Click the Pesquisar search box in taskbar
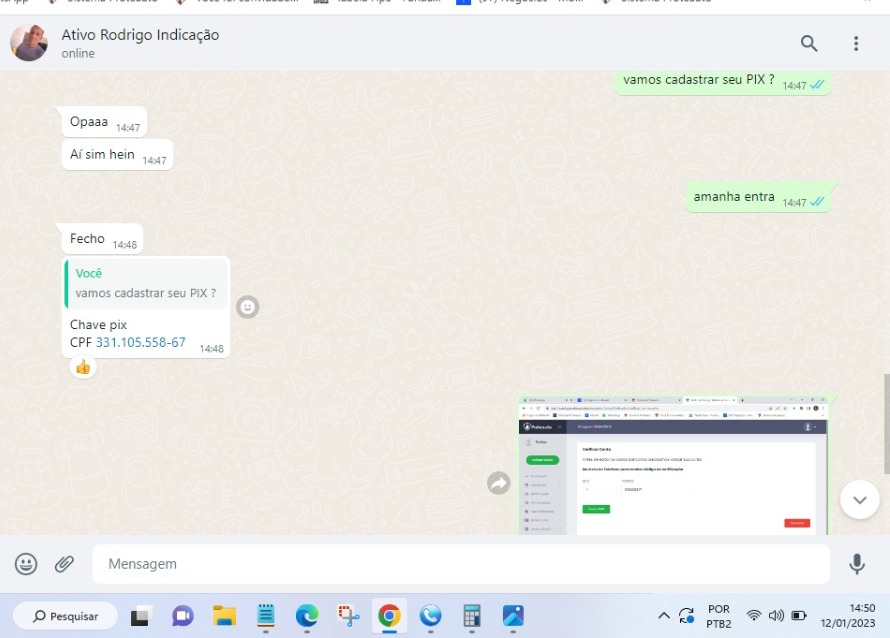The width and height of the screenshot is (890, 638). pos(65,616)
